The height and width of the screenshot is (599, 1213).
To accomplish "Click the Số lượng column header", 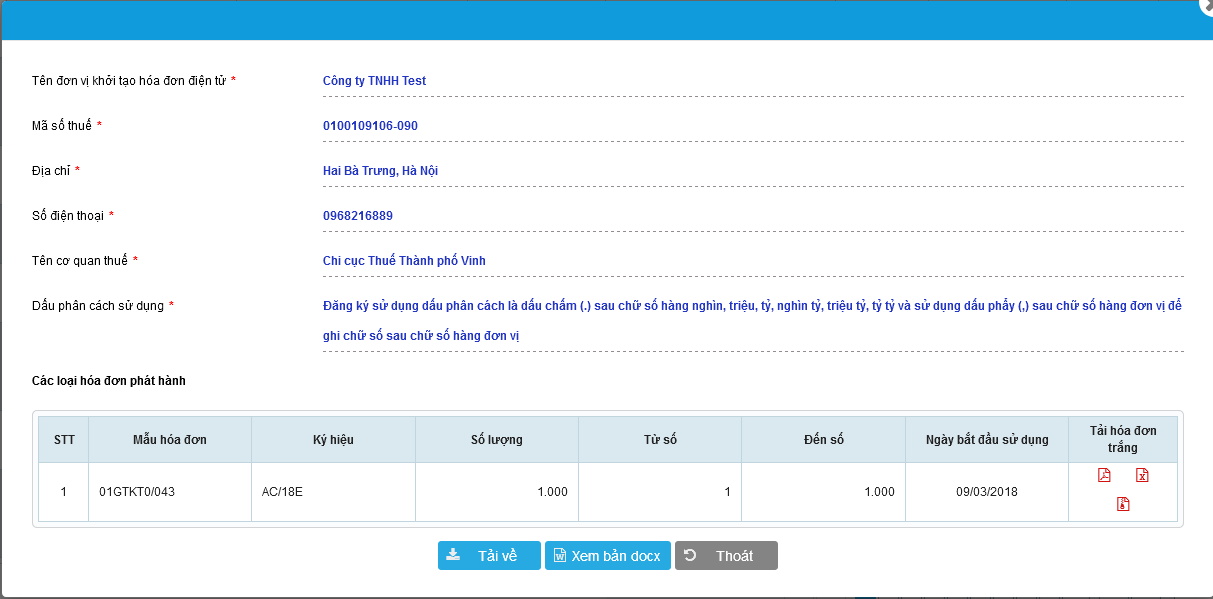I will (497, 440).
